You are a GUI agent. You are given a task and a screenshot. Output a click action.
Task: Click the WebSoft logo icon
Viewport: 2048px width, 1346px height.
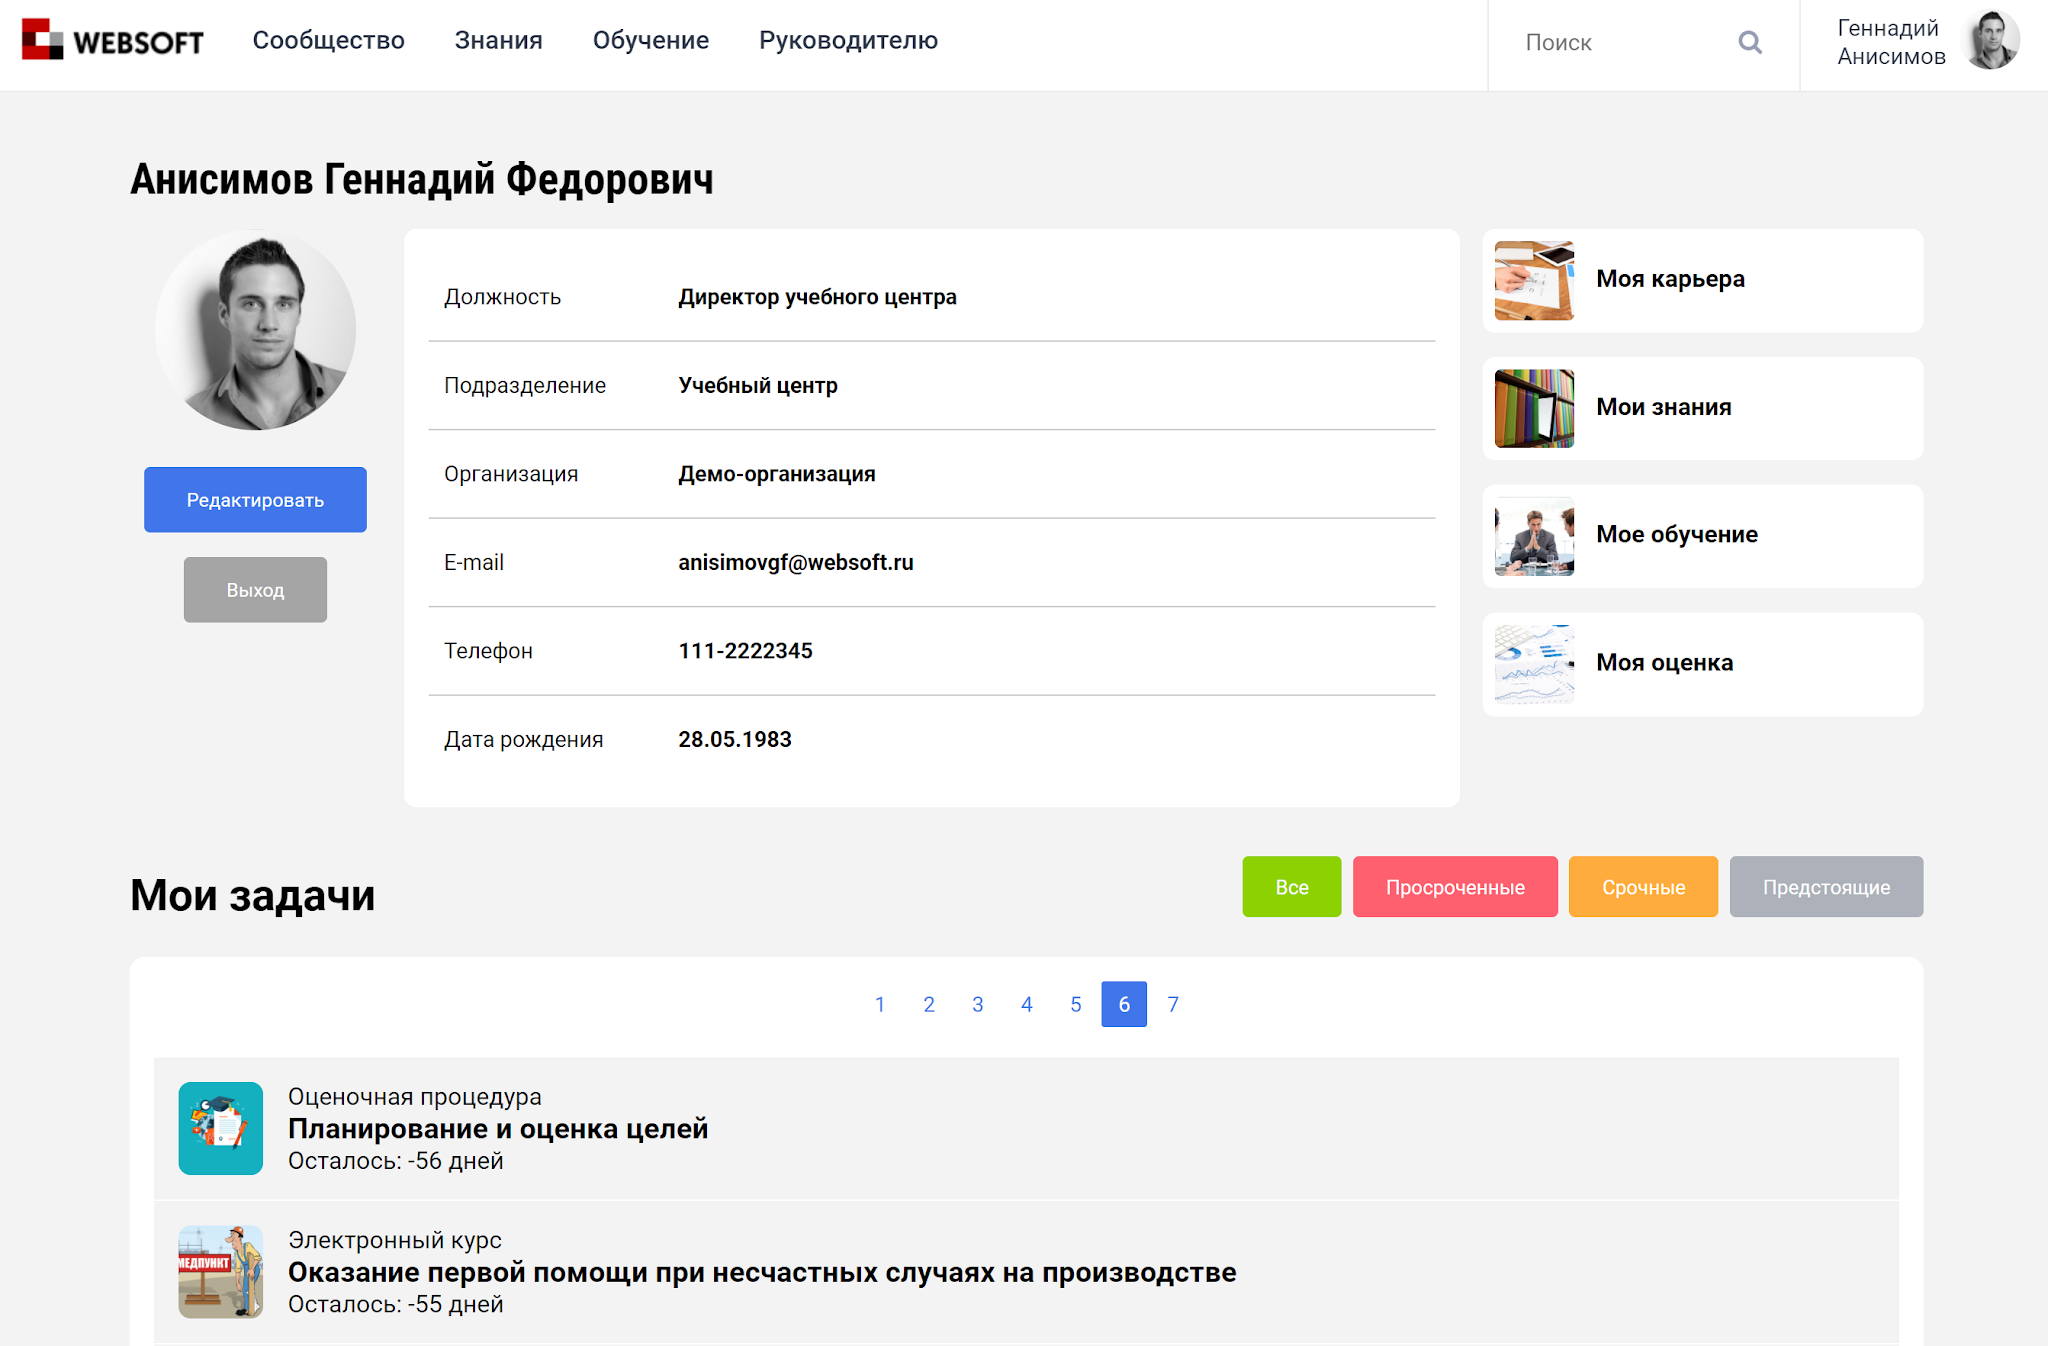coord(42,40)
